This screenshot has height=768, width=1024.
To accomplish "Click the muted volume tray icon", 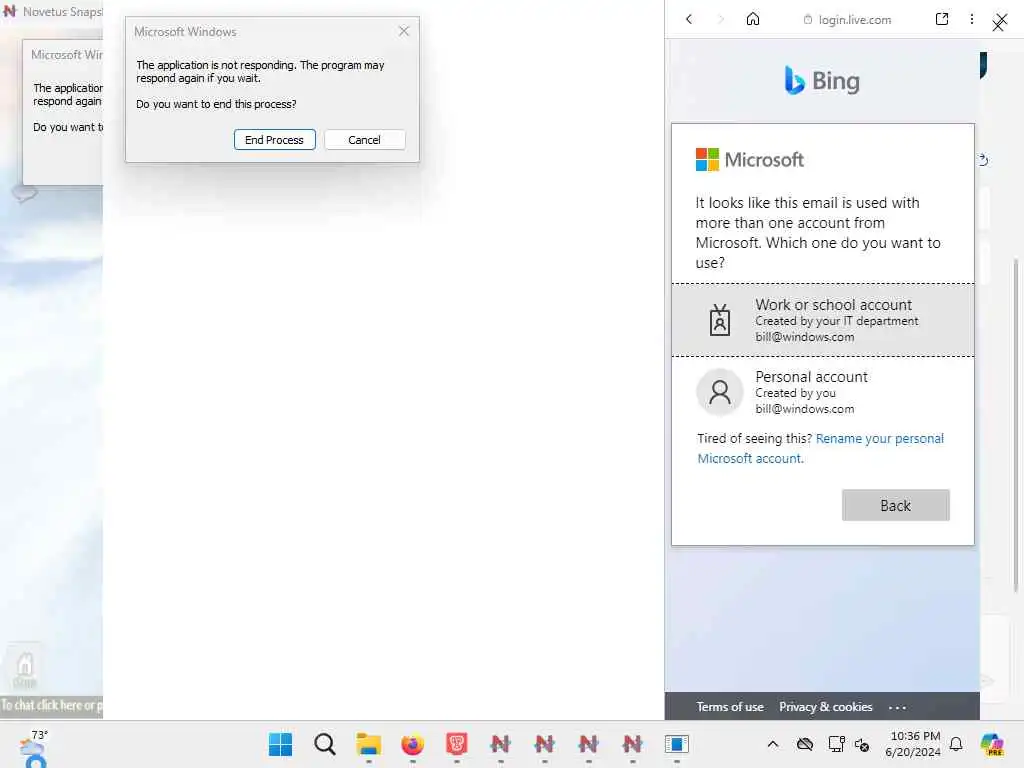I will (862, 744).
